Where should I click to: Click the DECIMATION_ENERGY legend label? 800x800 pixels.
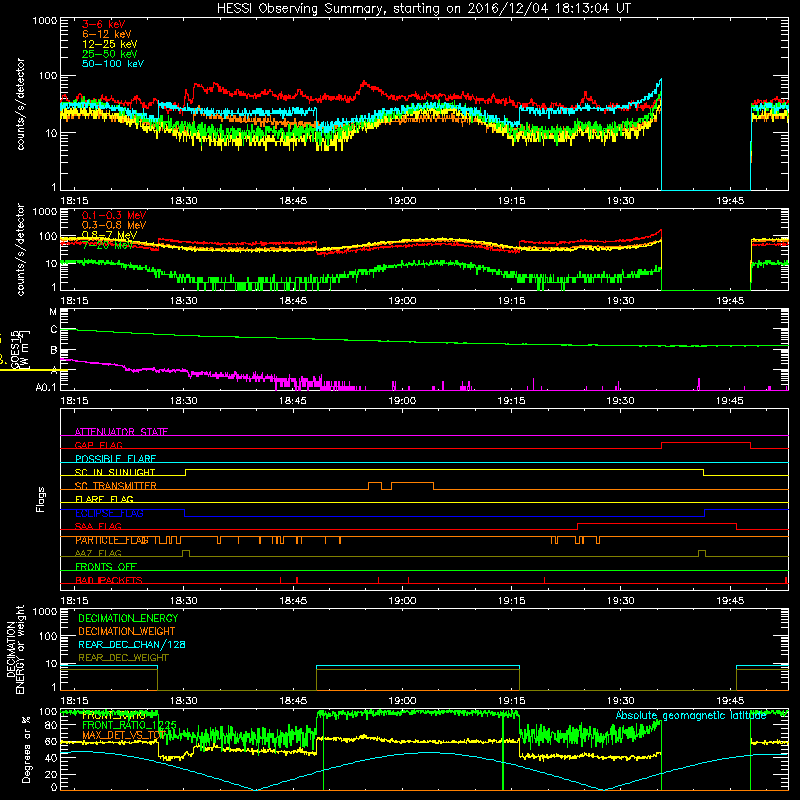128,618
